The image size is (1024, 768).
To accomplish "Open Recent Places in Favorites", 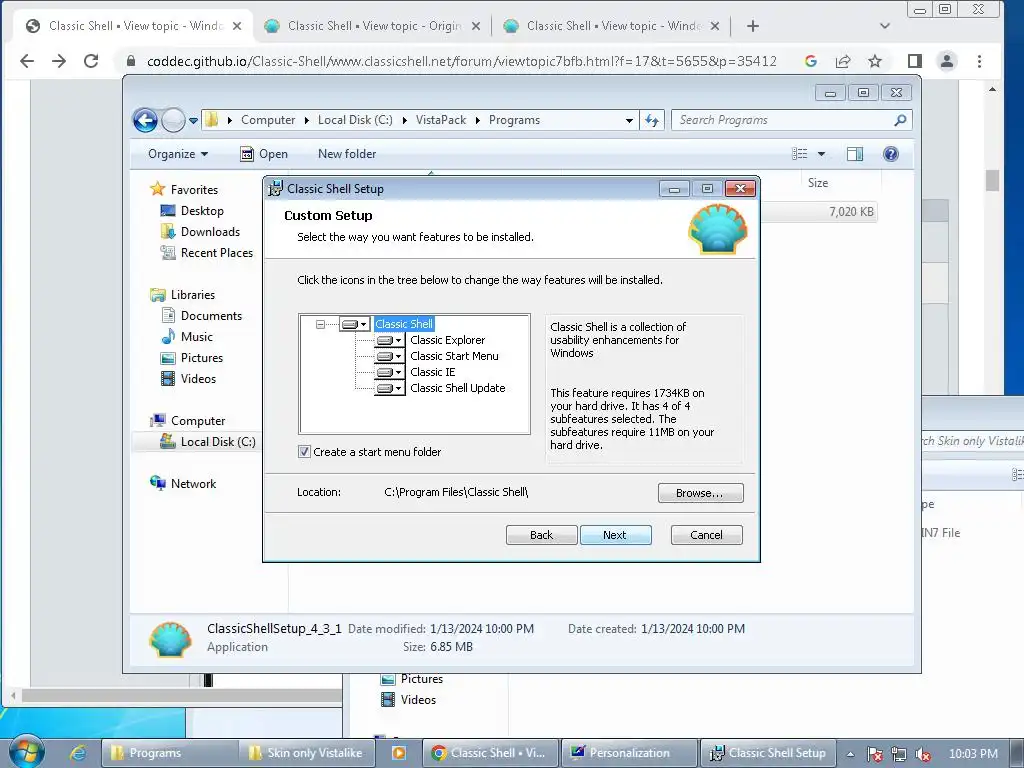I will [216, 253].
